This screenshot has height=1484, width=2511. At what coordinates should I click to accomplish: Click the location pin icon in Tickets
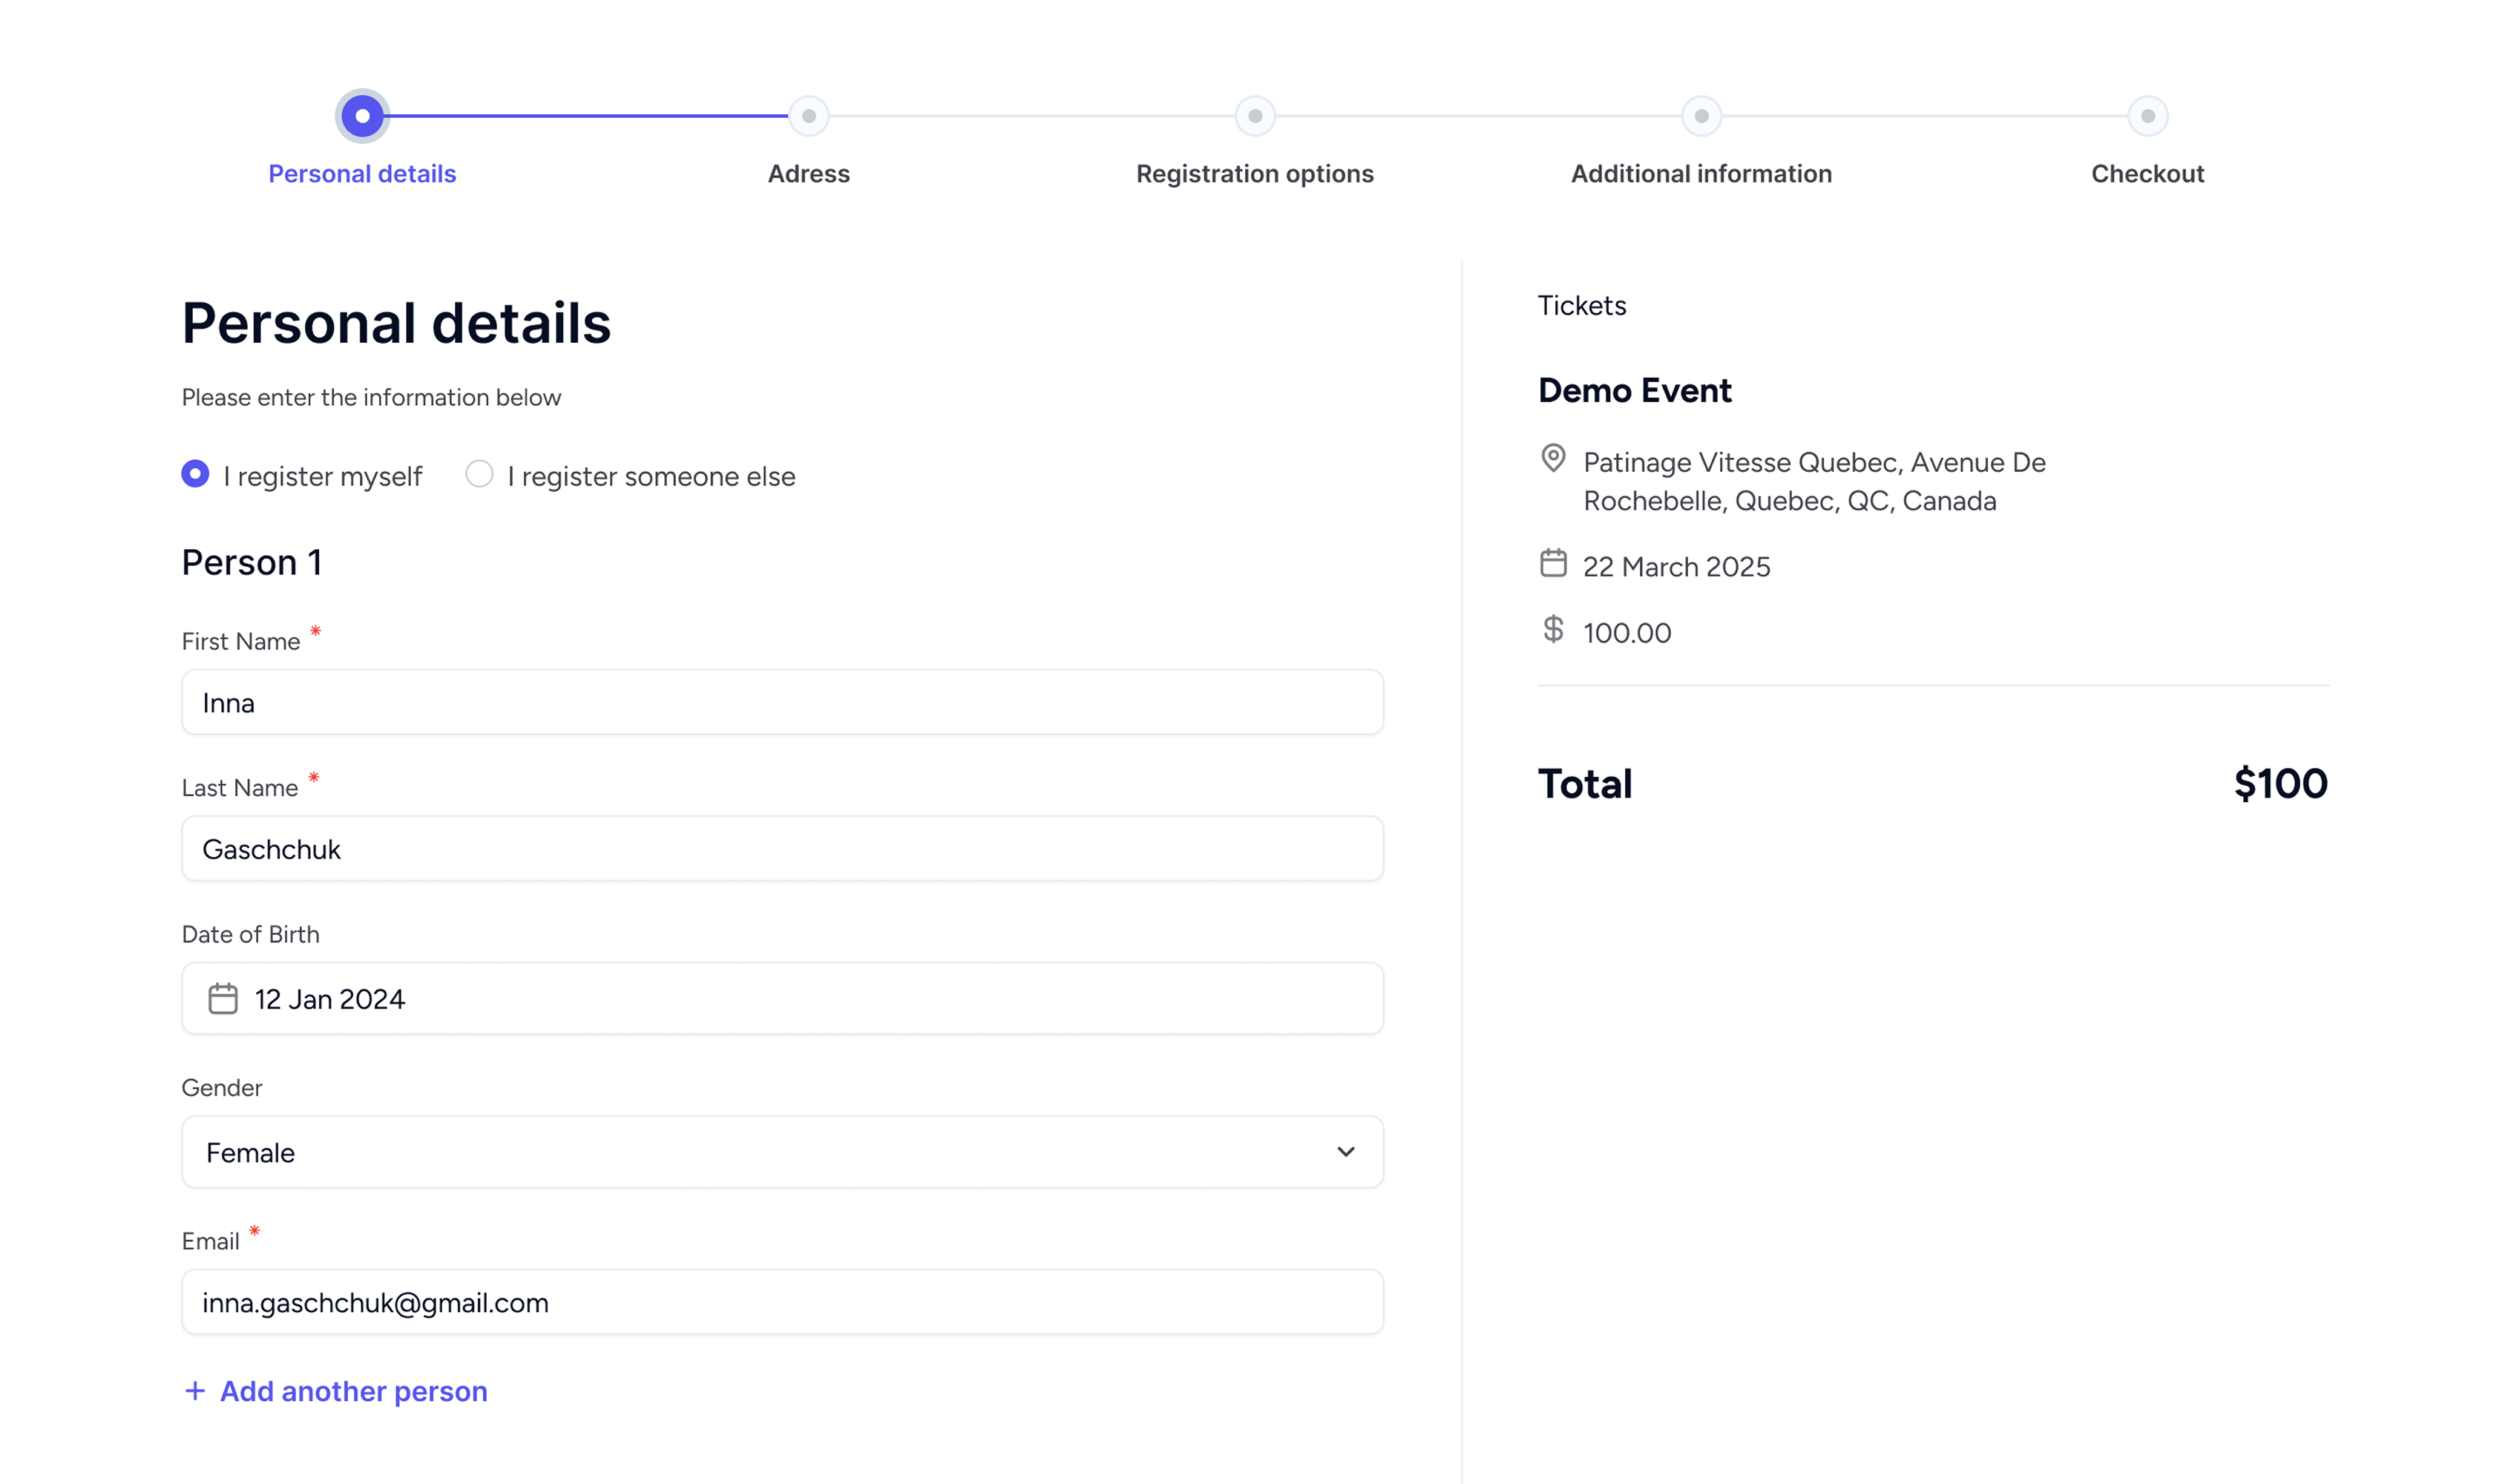pos(1552,458)
